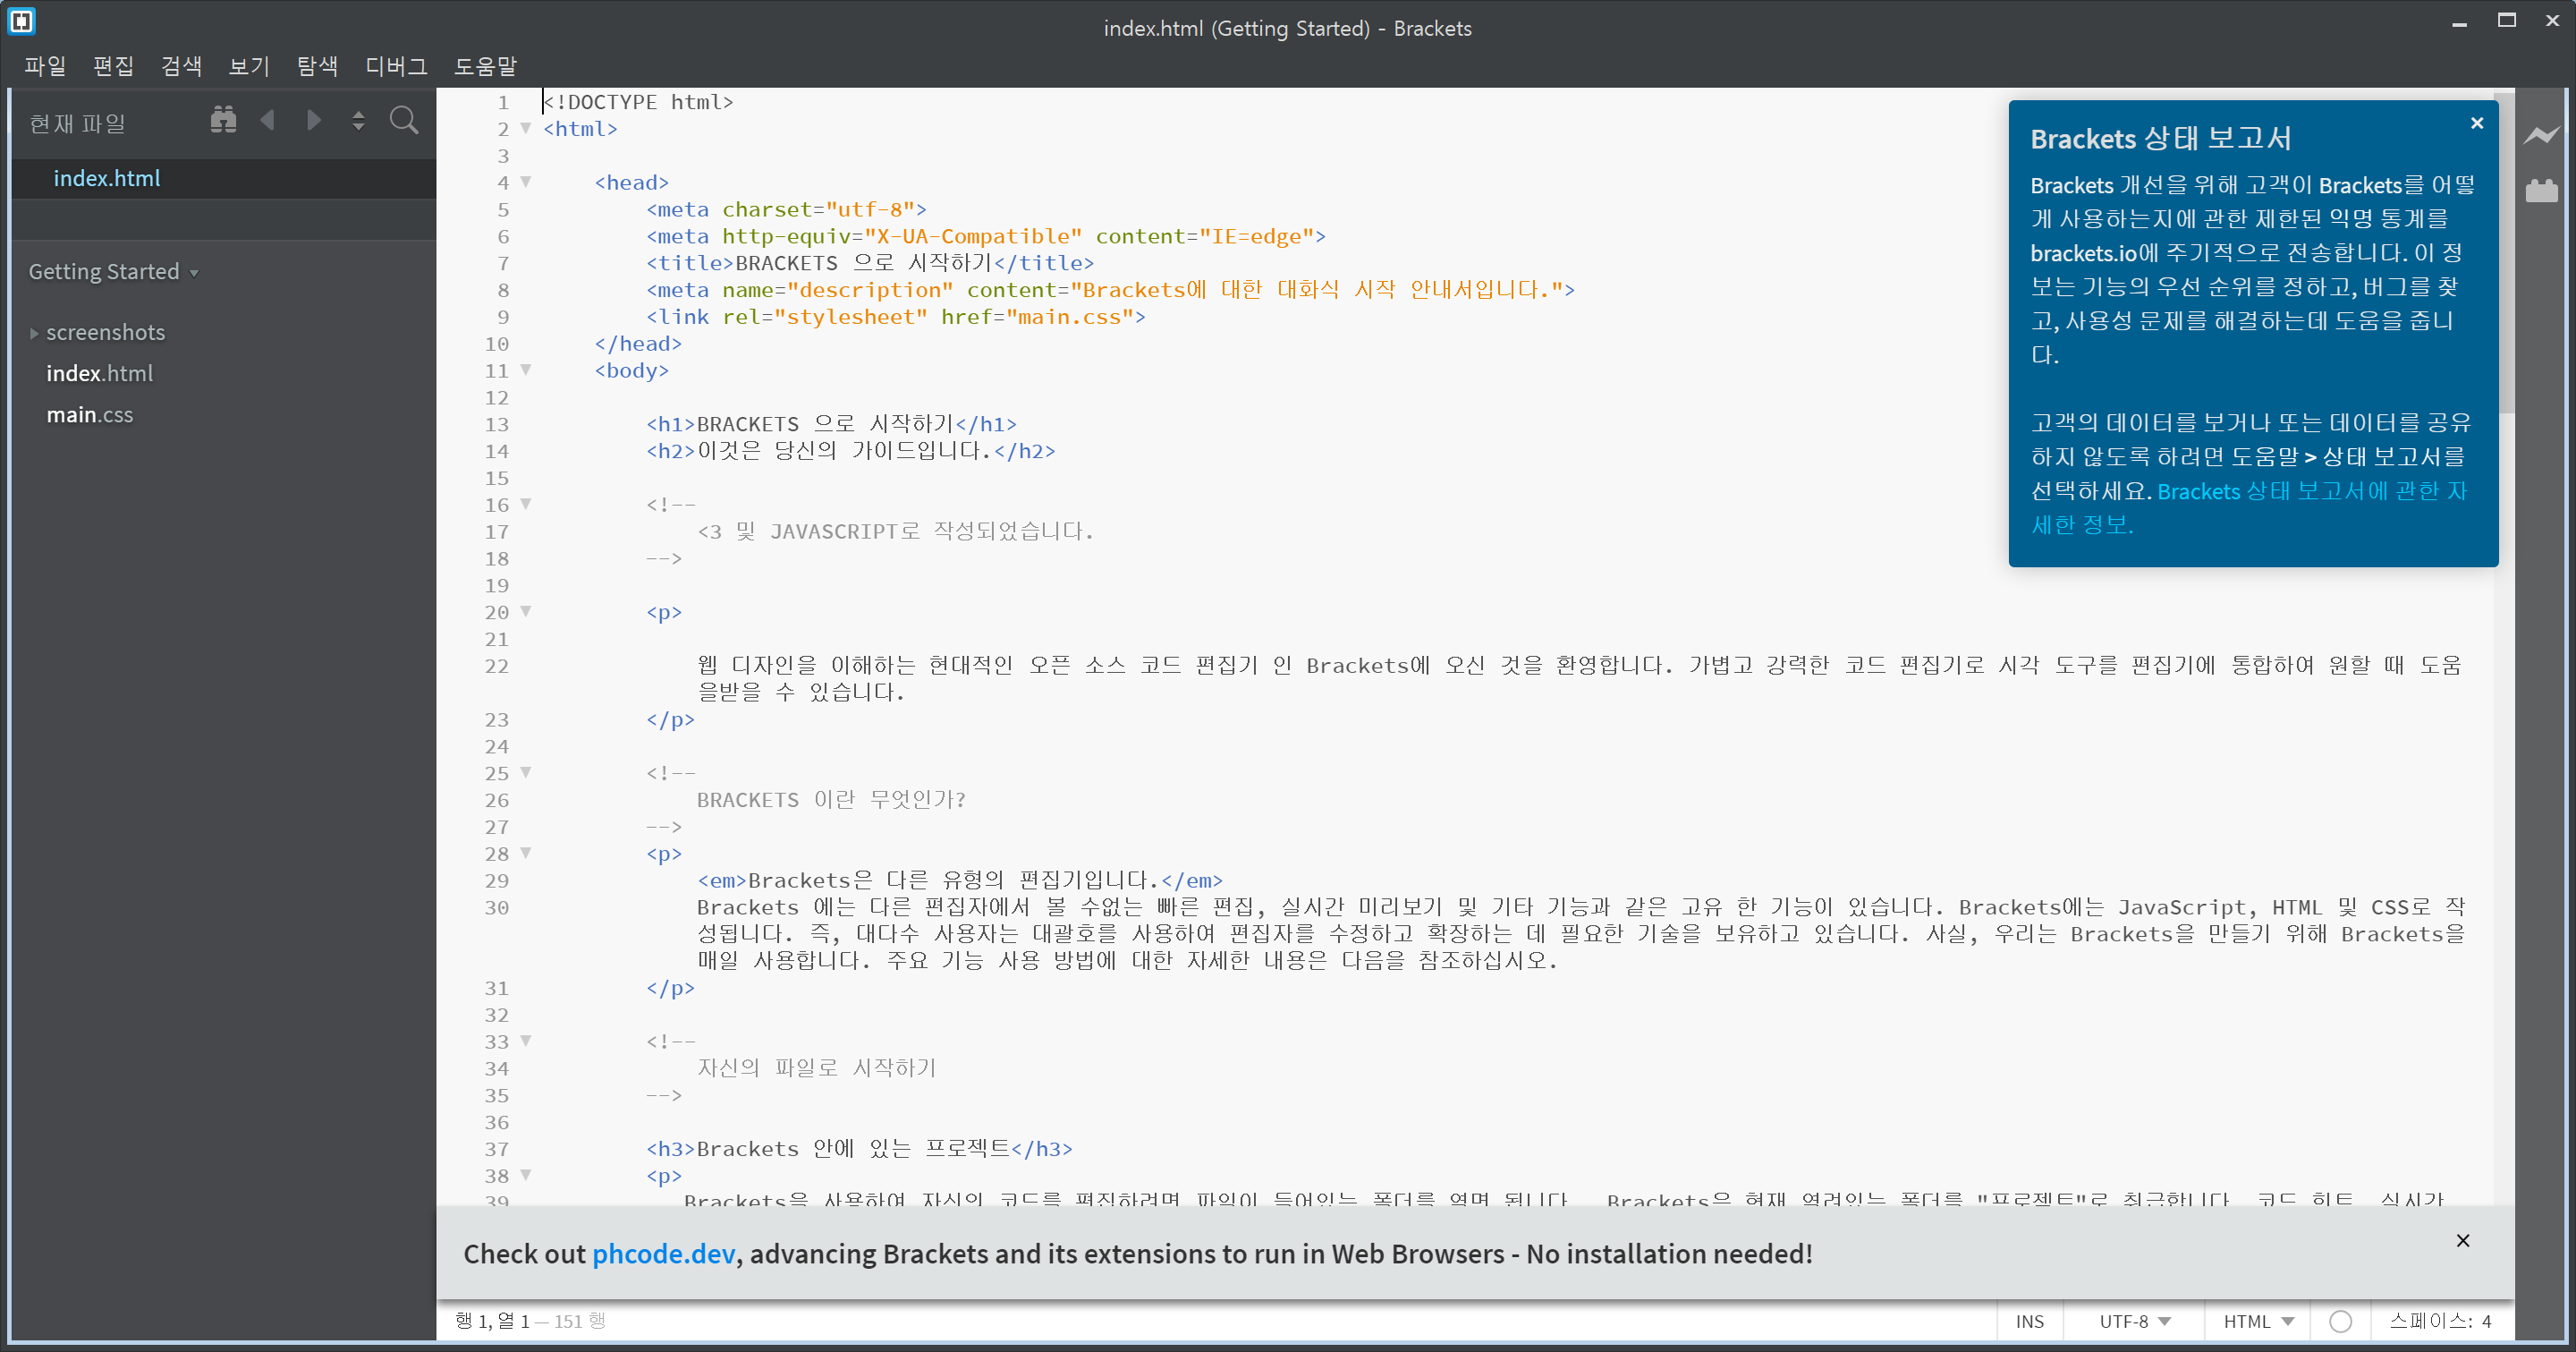
Task: Minimize the Brackets window
Action: tap(2459, 22)
